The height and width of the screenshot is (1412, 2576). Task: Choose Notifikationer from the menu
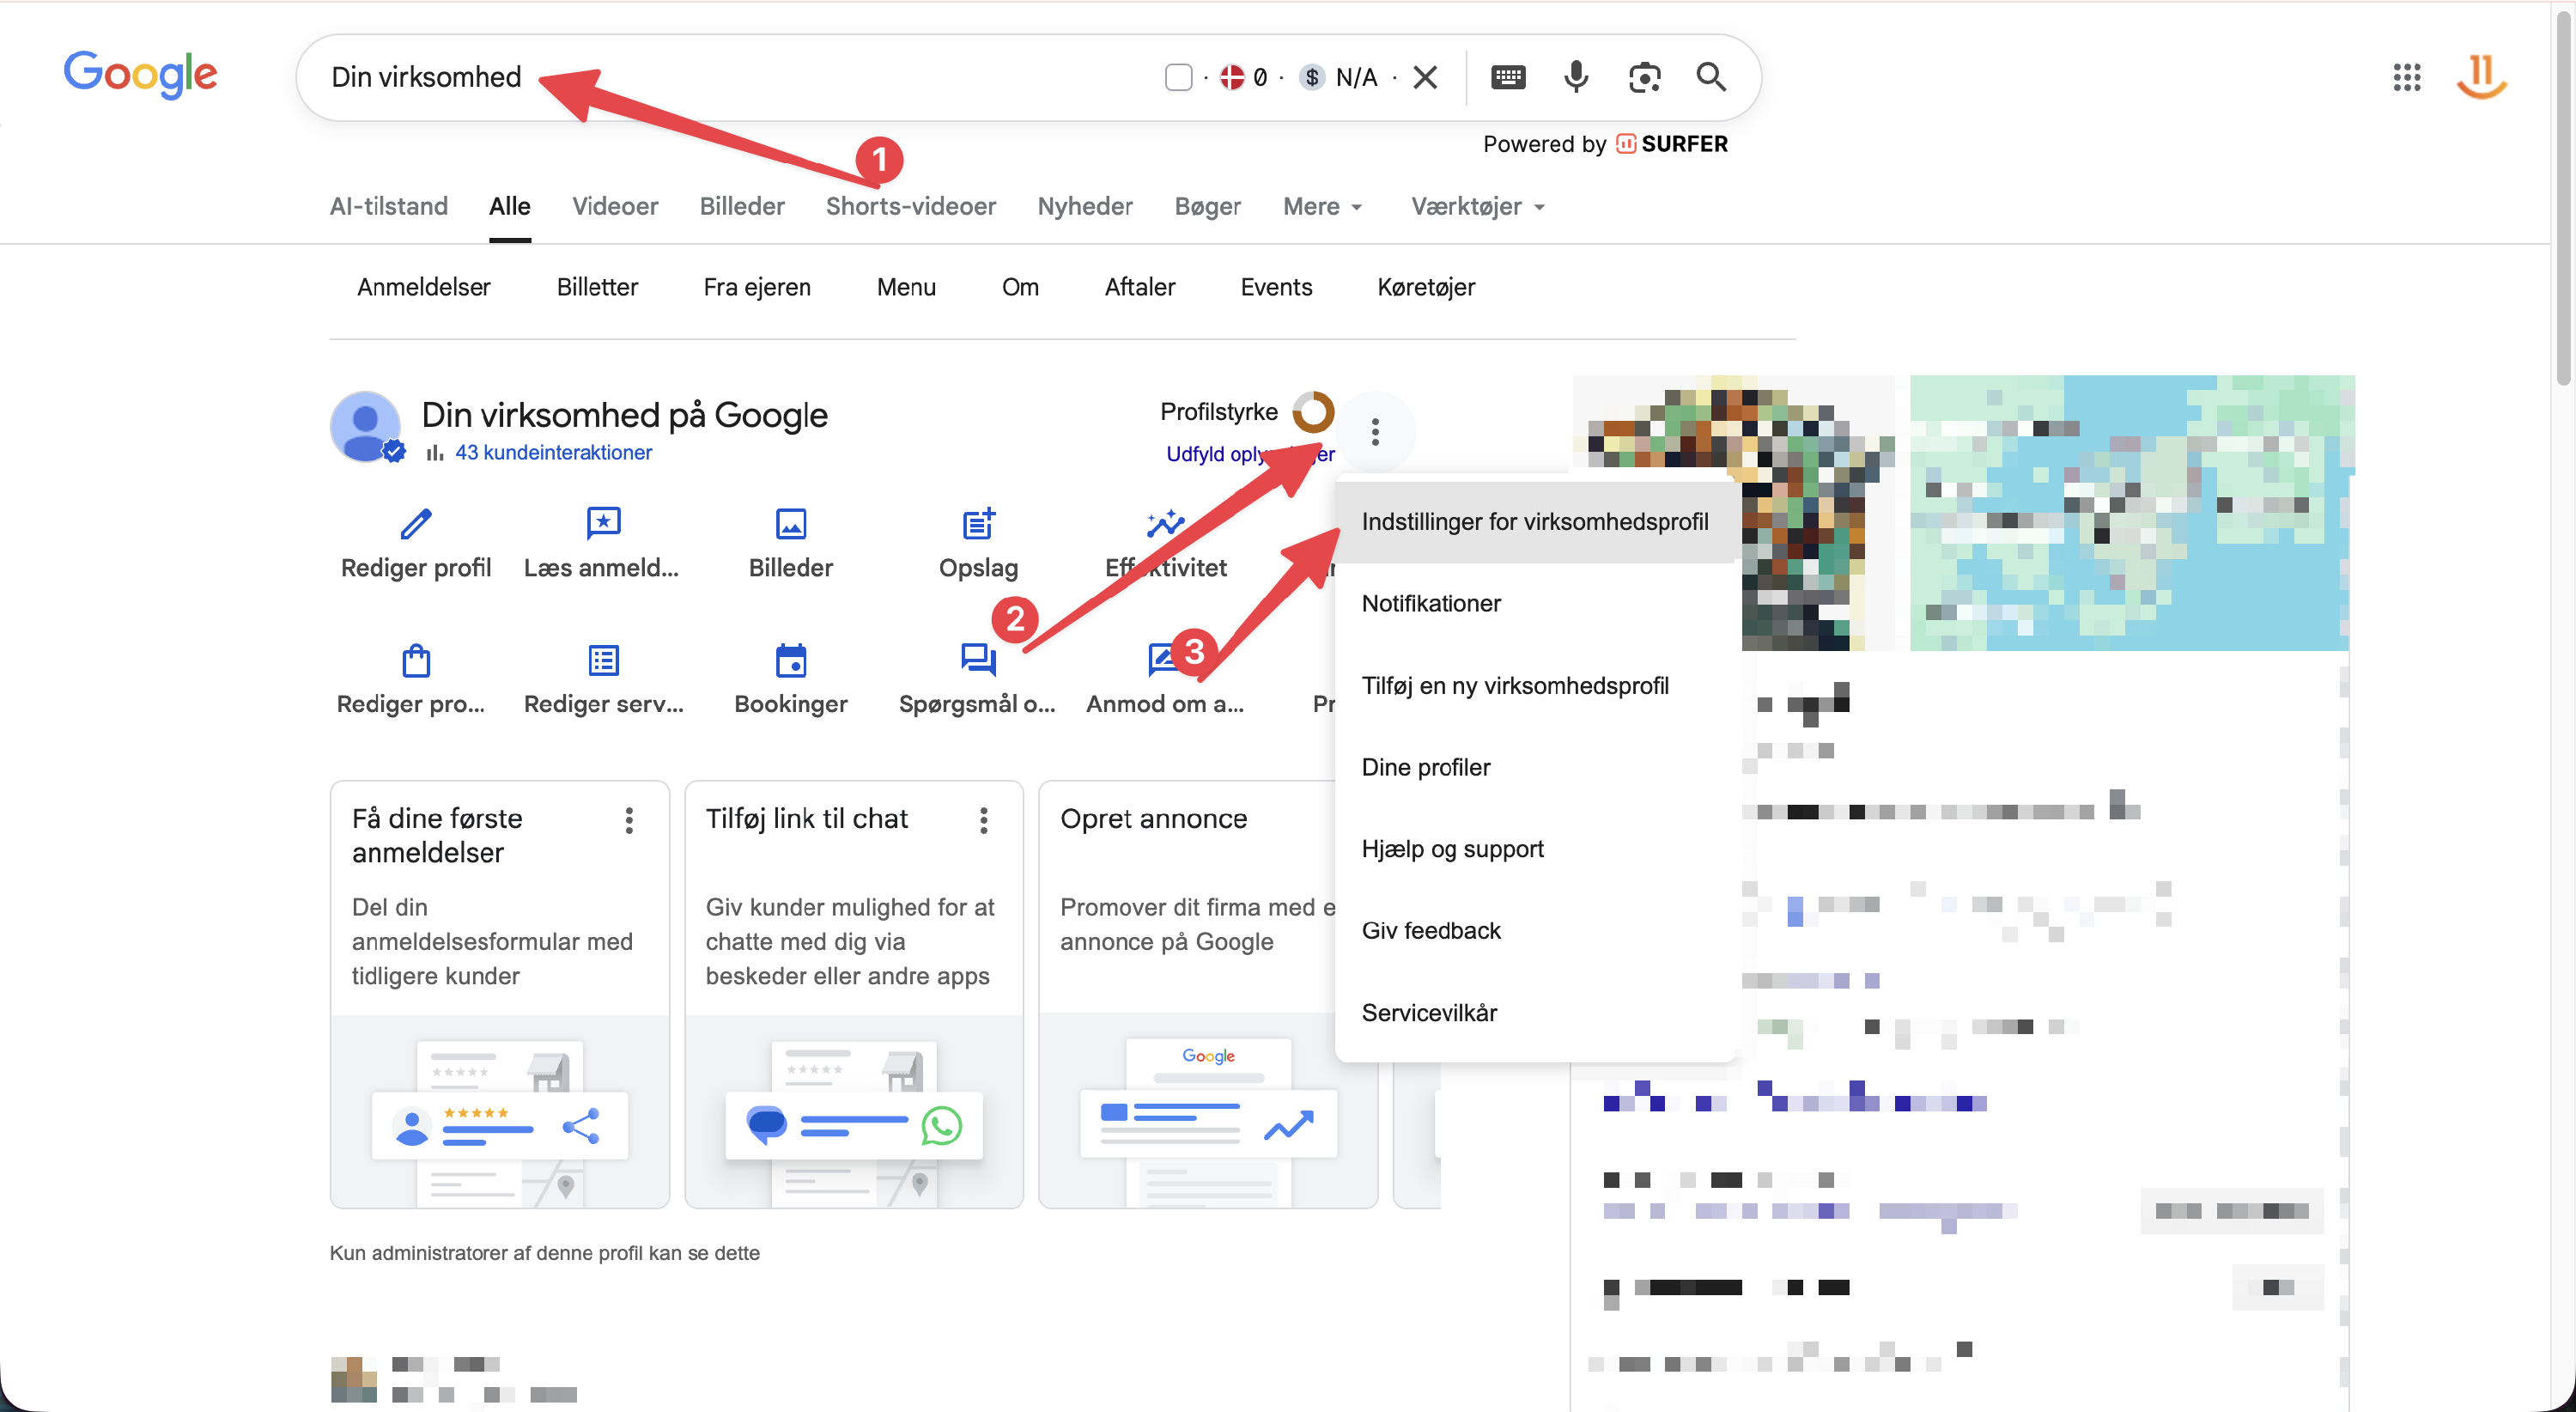[1431, 603]
